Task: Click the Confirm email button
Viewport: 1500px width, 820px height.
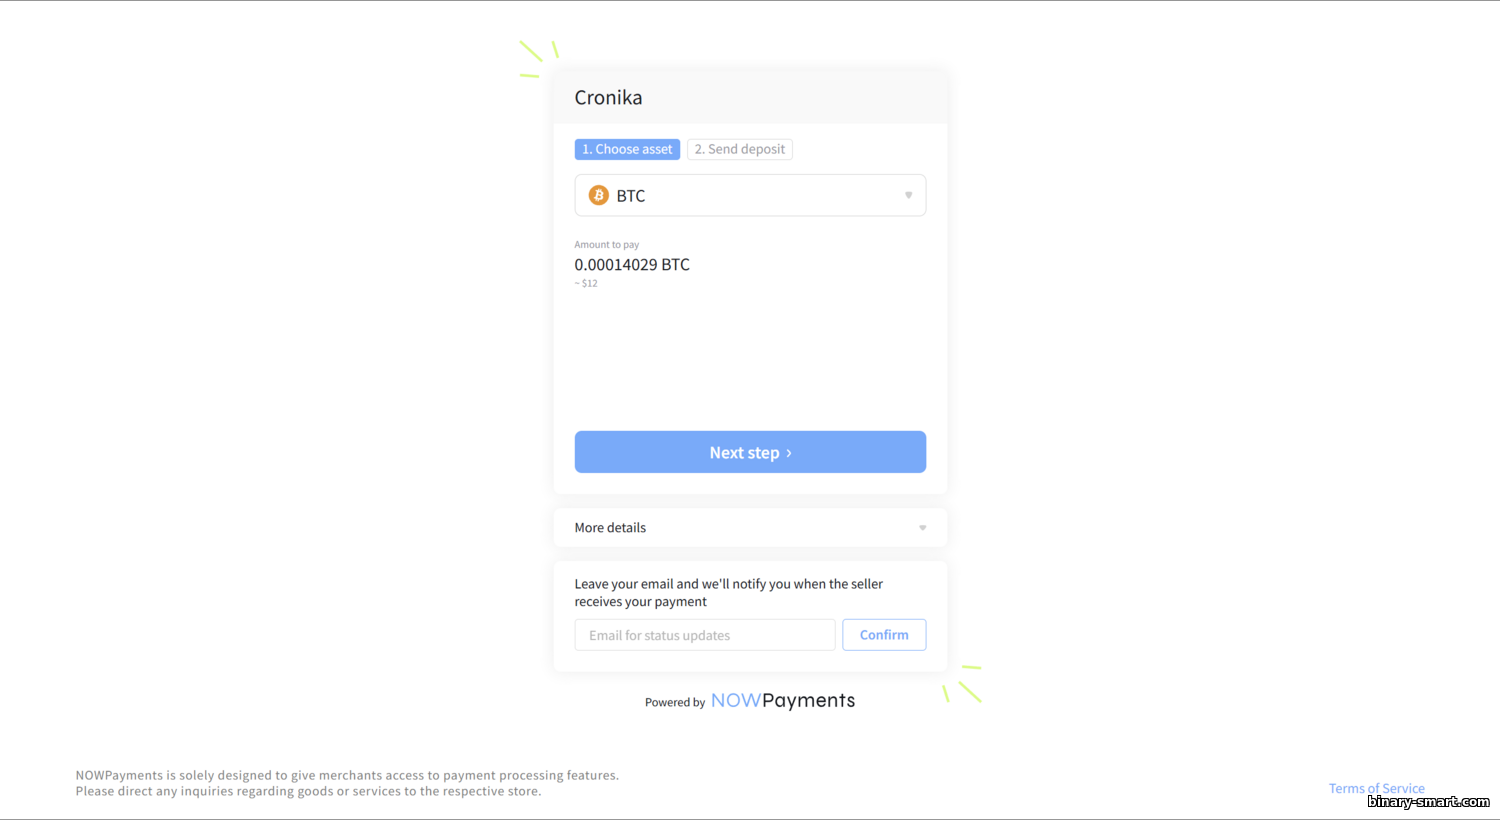Action: 884,635
